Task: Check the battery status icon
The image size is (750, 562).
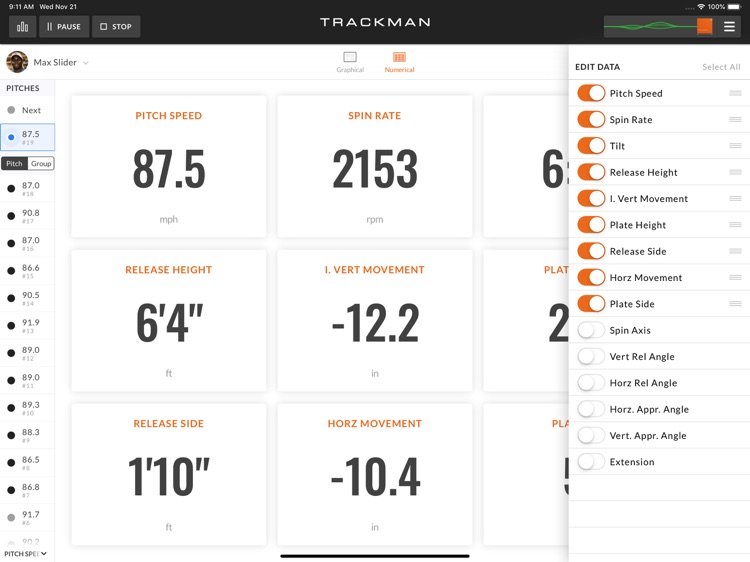Action: click(734, 7)
